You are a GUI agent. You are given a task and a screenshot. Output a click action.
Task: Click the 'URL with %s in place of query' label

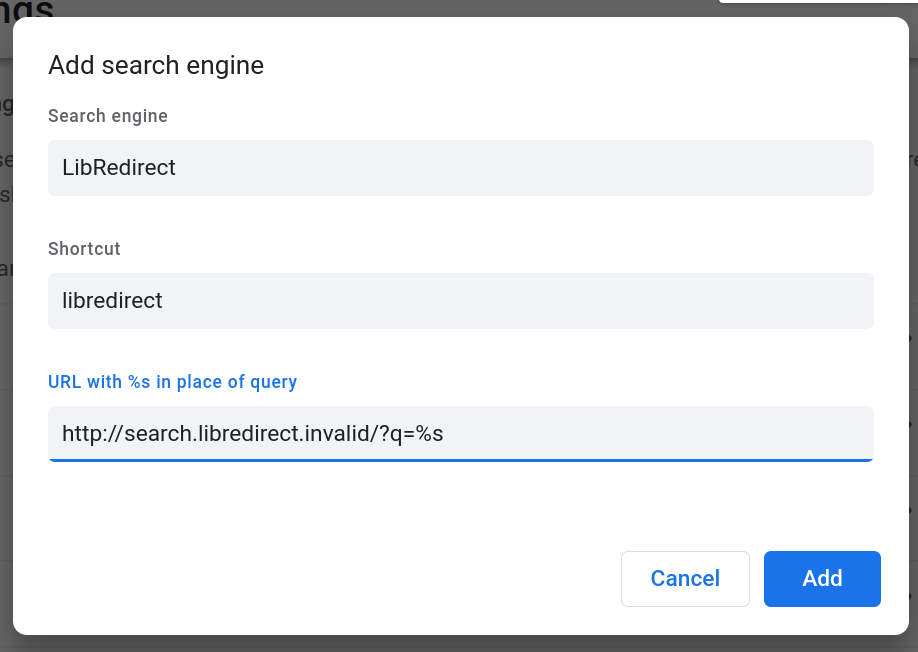click(x=173, y=382)
